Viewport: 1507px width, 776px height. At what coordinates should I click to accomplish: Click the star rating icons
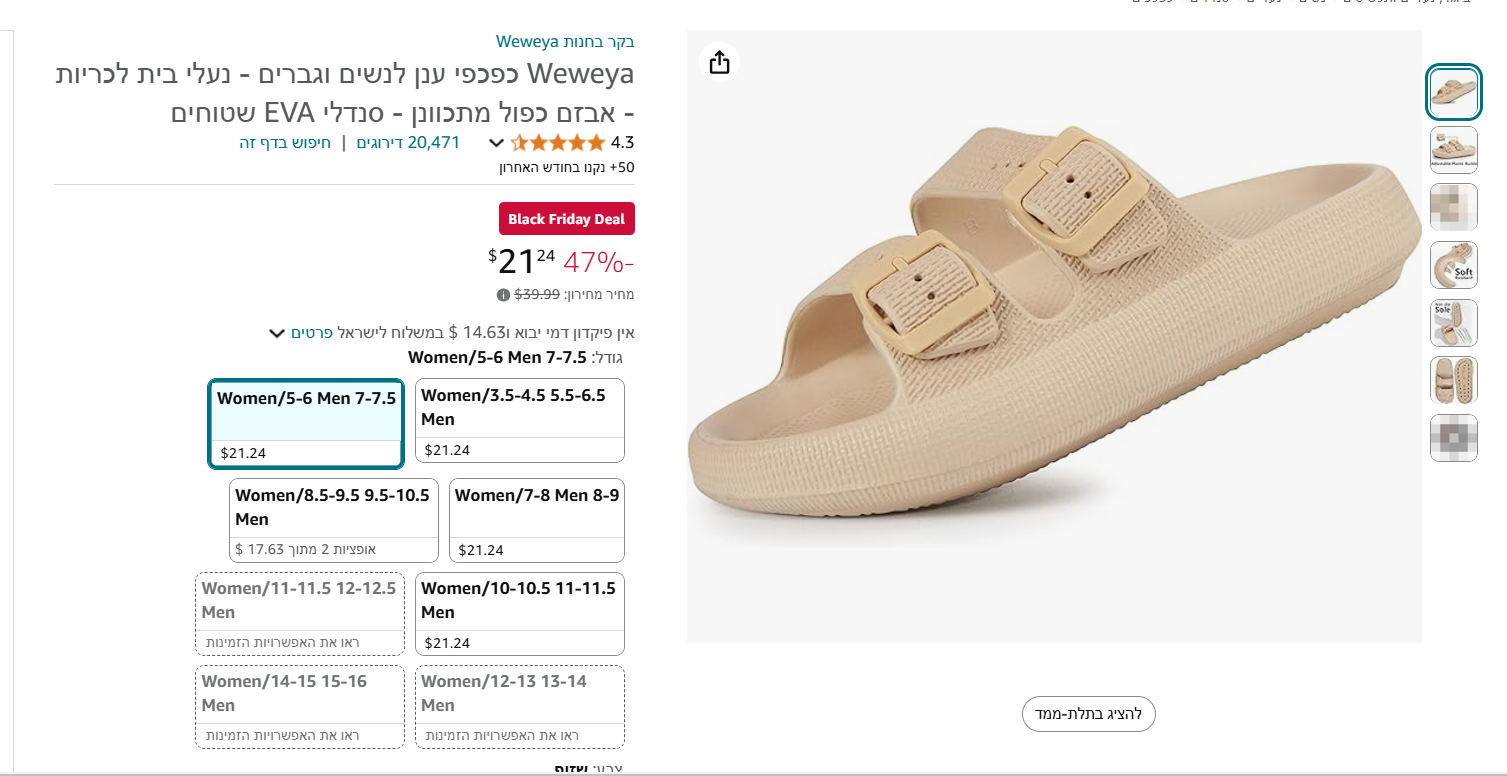pos(558,142)
